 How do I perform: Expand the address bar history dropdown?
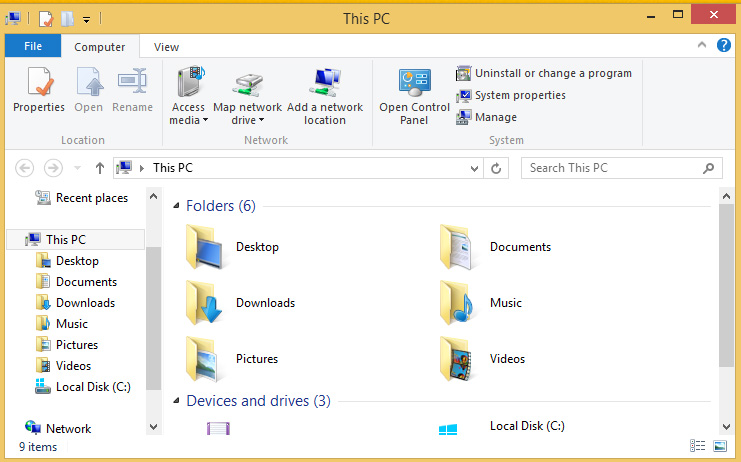tap(474, 169)
